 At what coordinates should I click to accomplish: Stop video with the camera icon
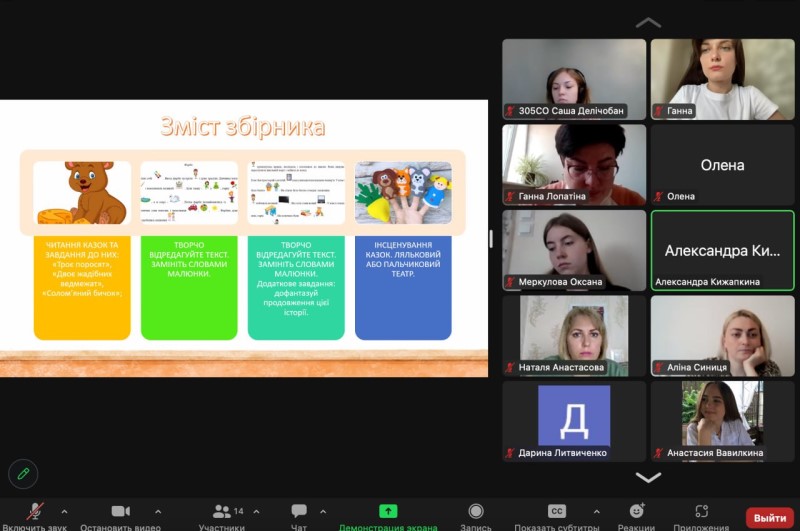120,511
